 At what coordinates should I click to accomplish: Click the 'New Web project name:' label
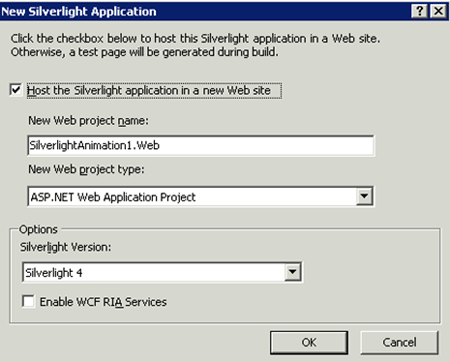pyautogui.click(x=88, y=121)
